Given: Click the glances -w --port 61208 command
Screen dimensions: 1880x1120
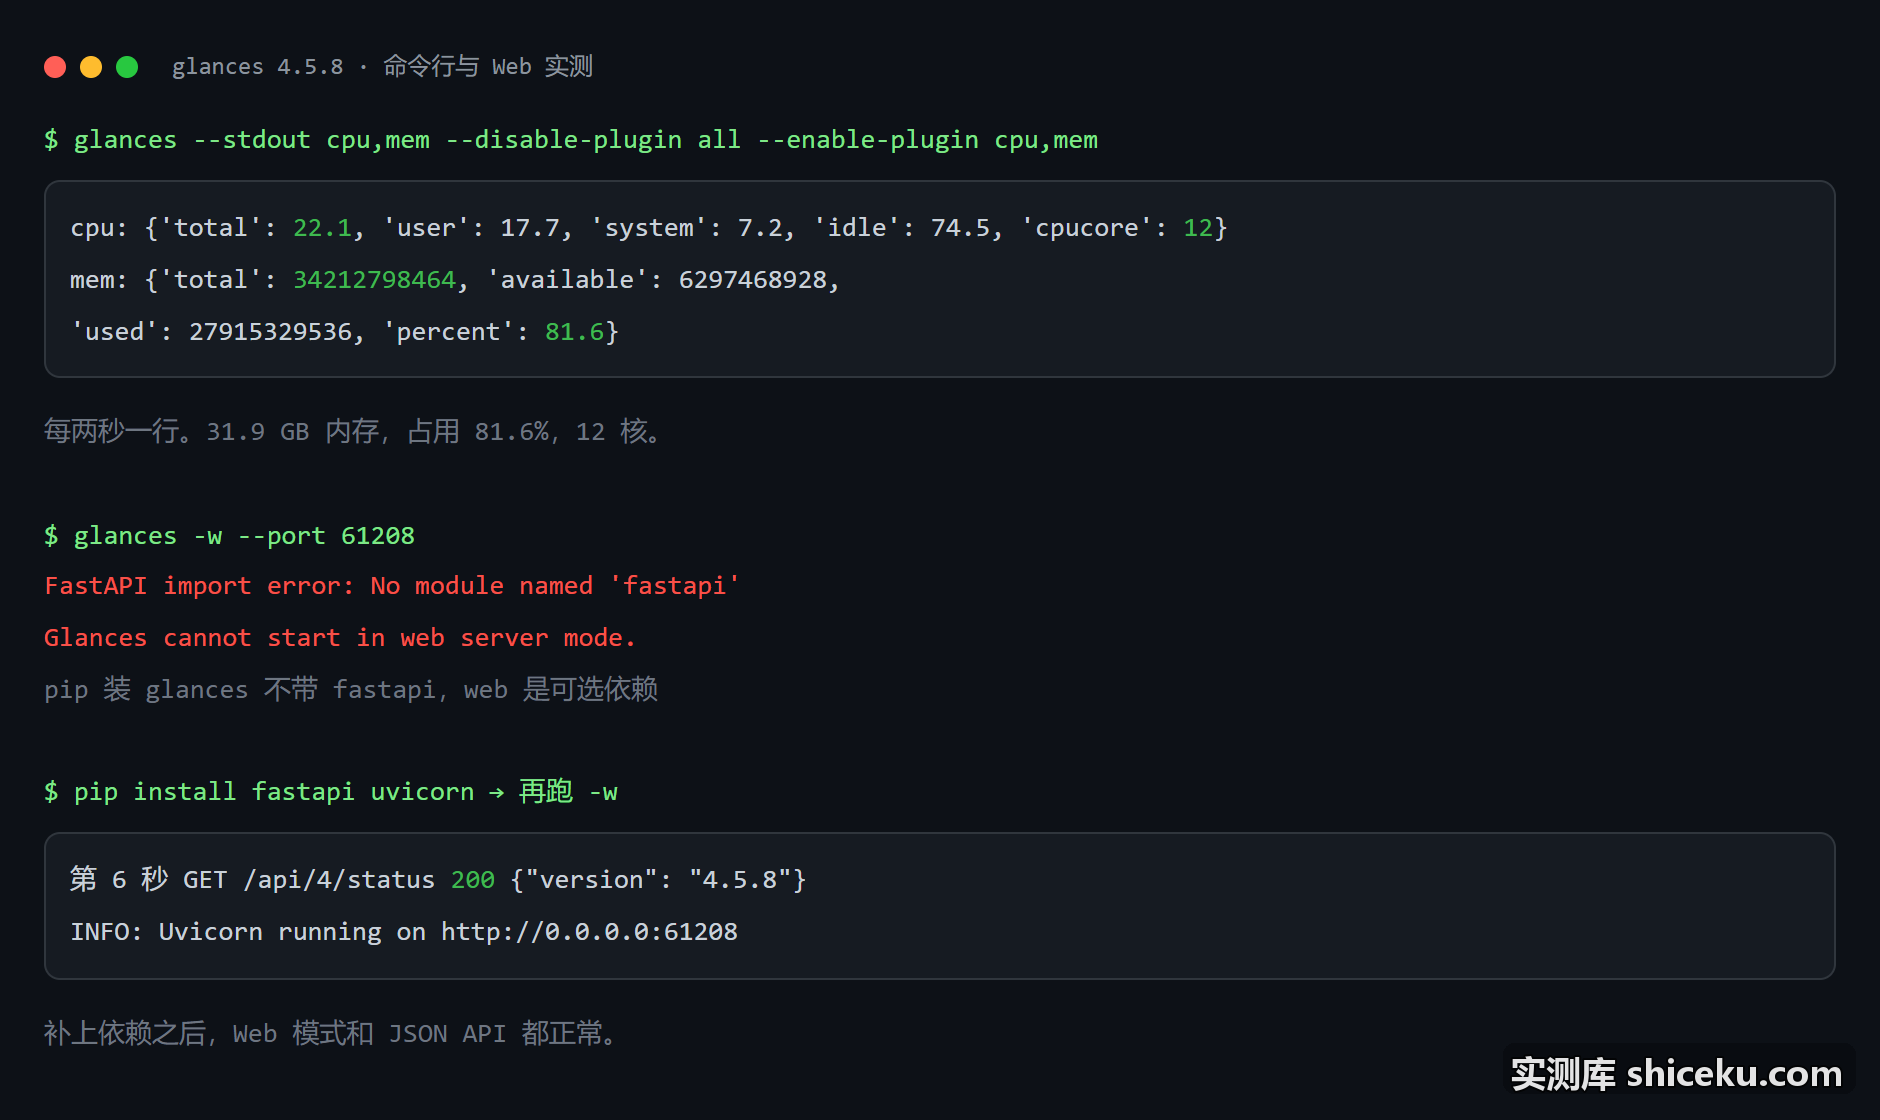Looking at the screenshot, I should 229,536.
